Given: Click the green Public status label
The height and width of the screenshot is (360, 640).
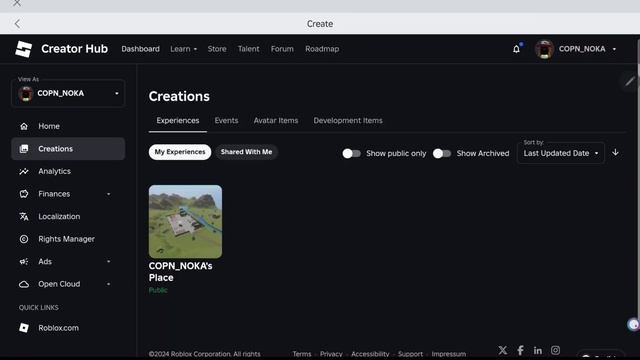Looking at the screenshot, I should point(158,290).
